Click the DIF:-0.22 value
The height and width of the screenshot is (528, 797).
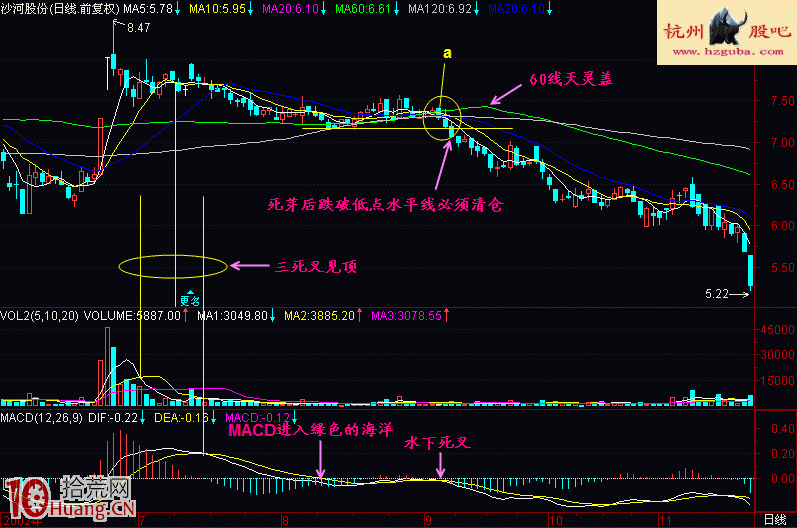pyautogui.click(x=113, y=418)
